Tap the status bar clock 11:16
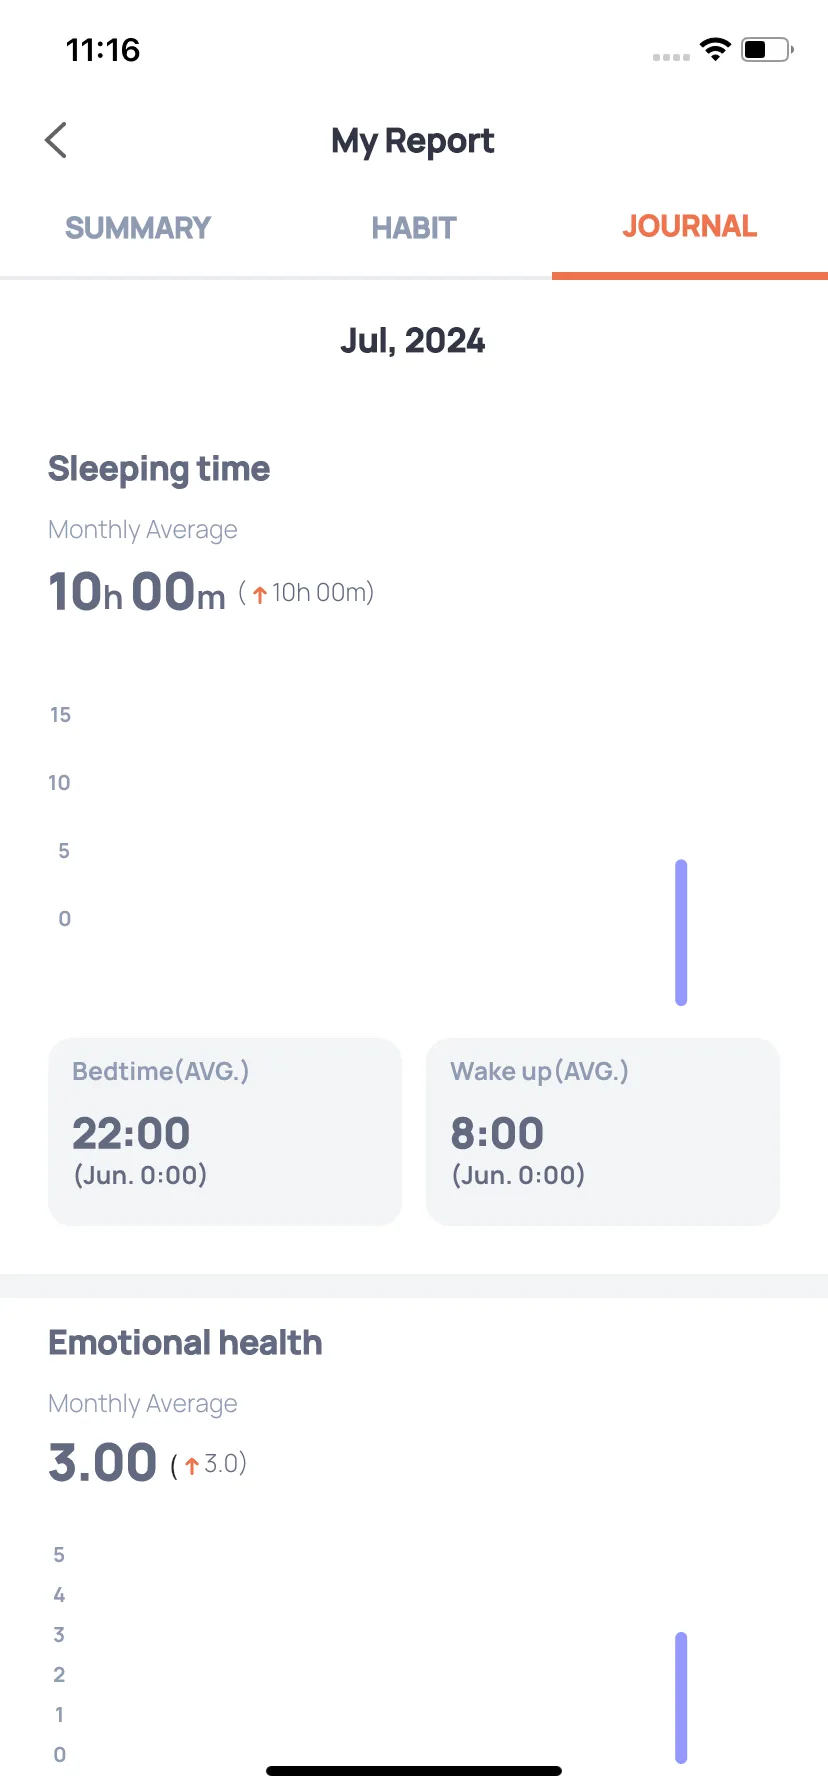 103,50
